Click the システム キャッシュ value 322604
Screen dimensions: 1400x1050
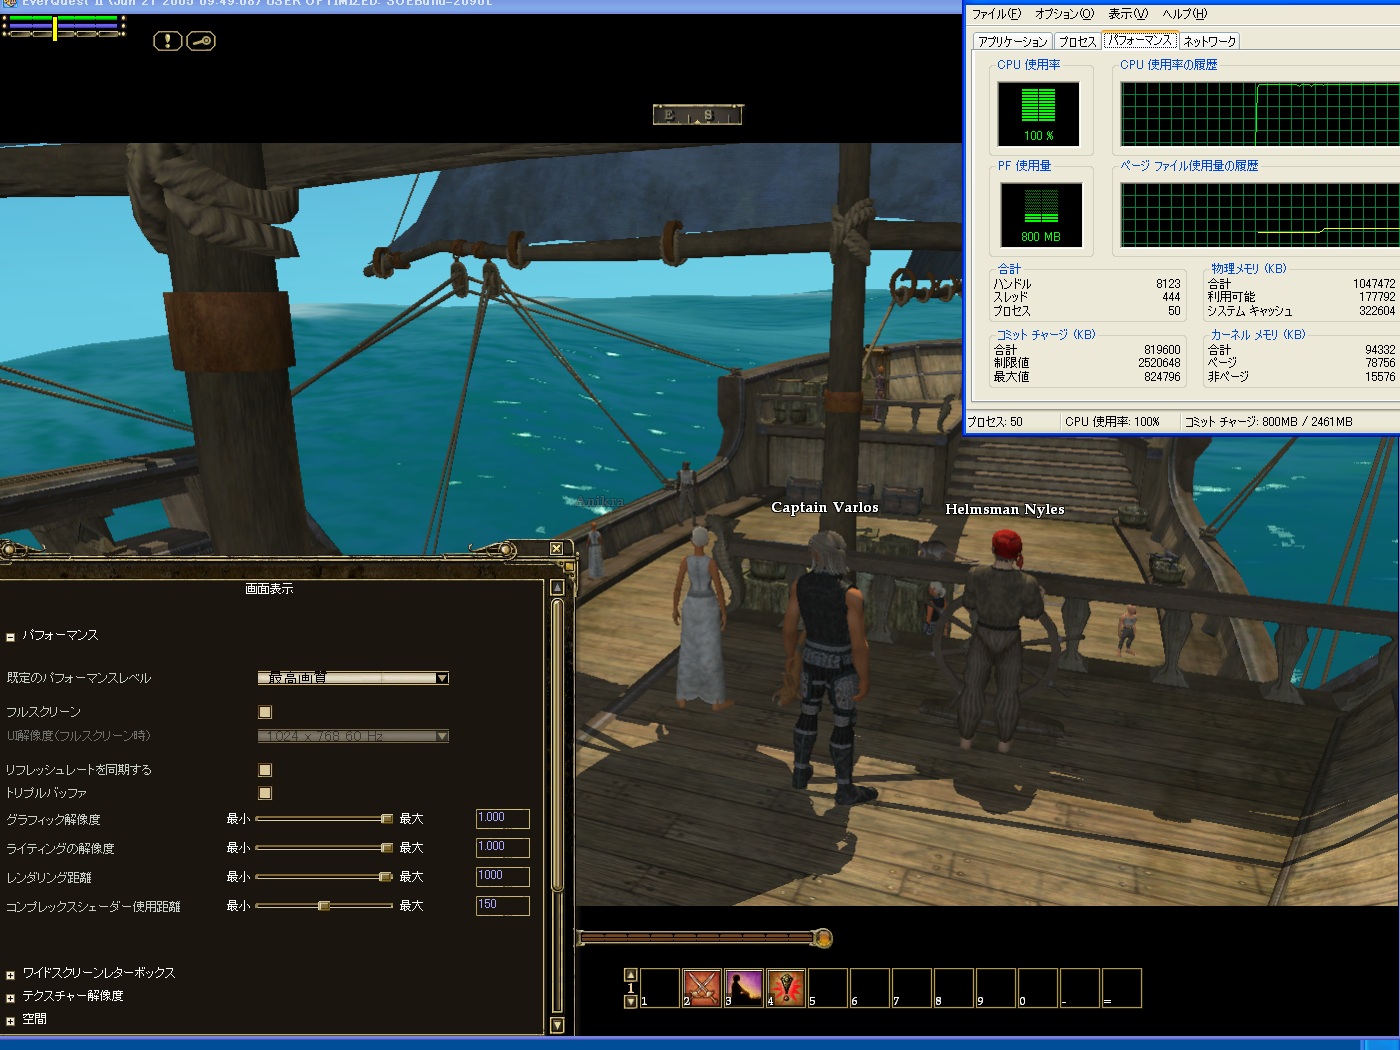1377,311
